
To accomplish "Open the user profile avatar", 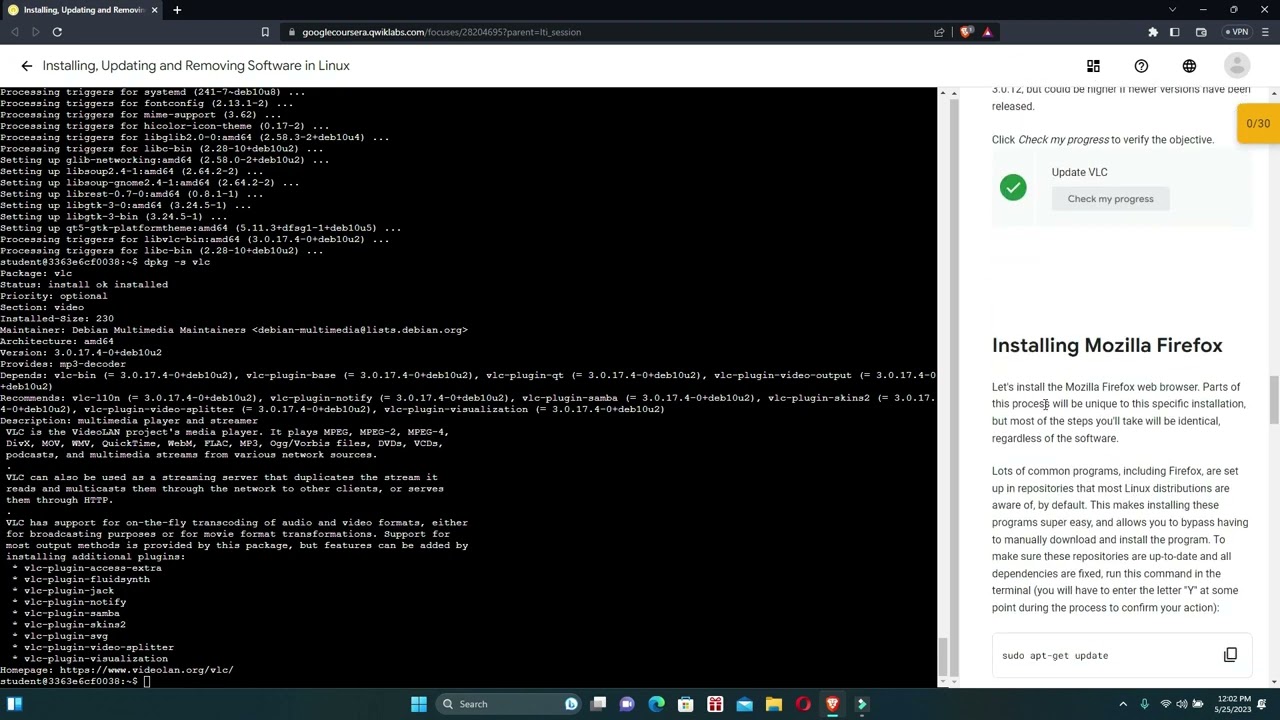I will (x=1237, y=66).
